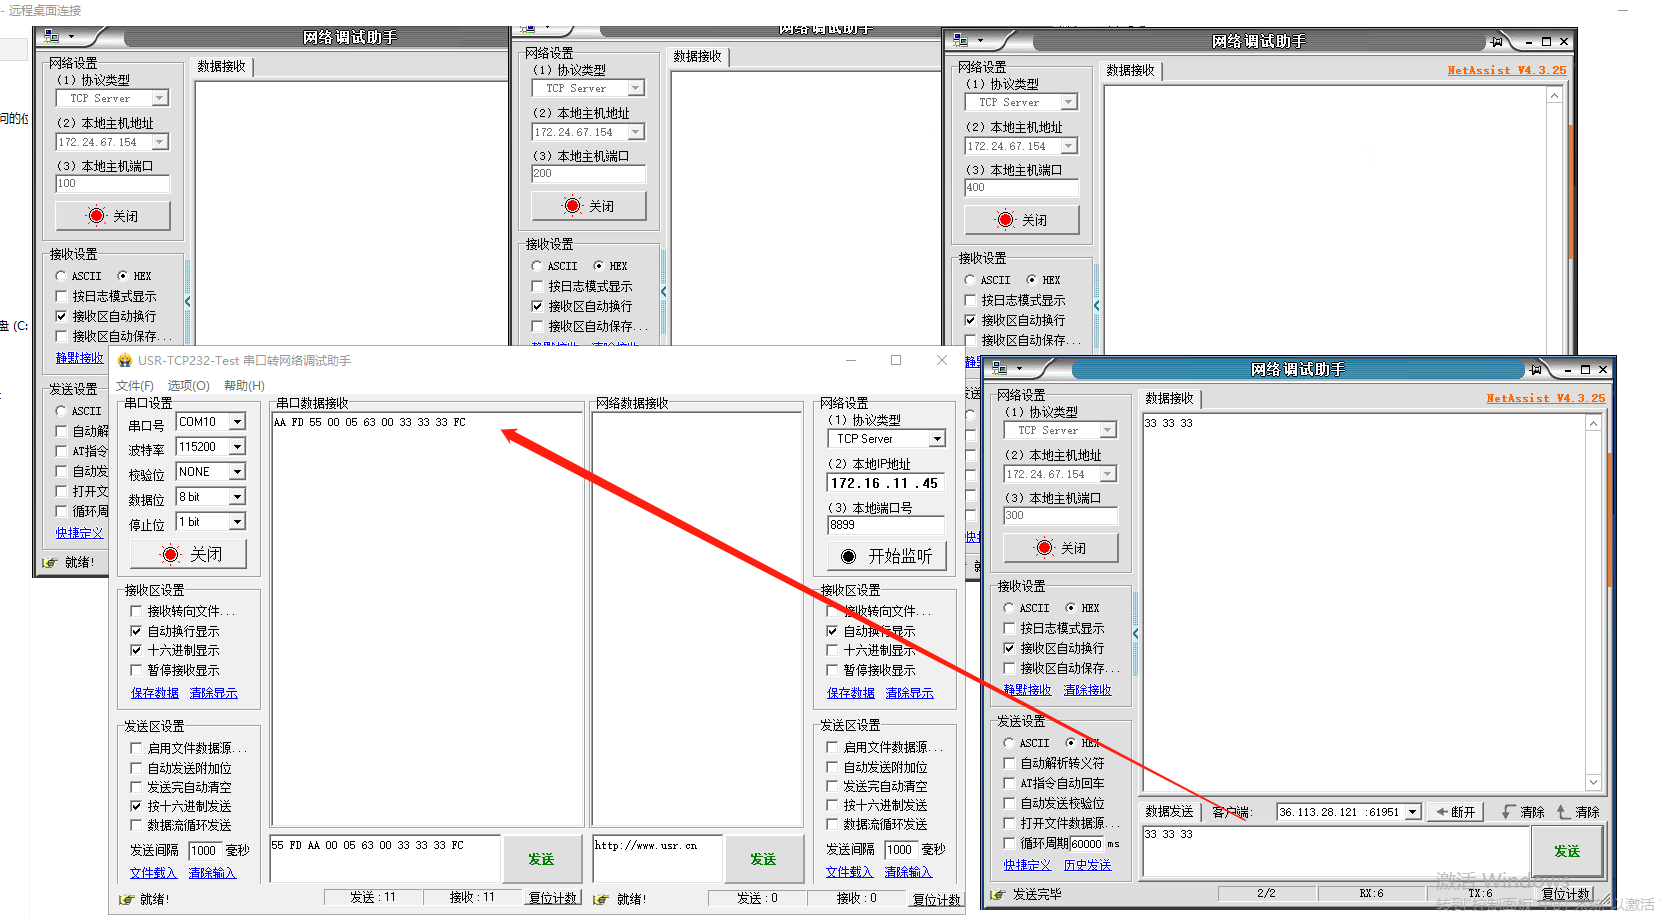Open the client 36.113.28.121:61951 dropdown

coord(1413,812)
